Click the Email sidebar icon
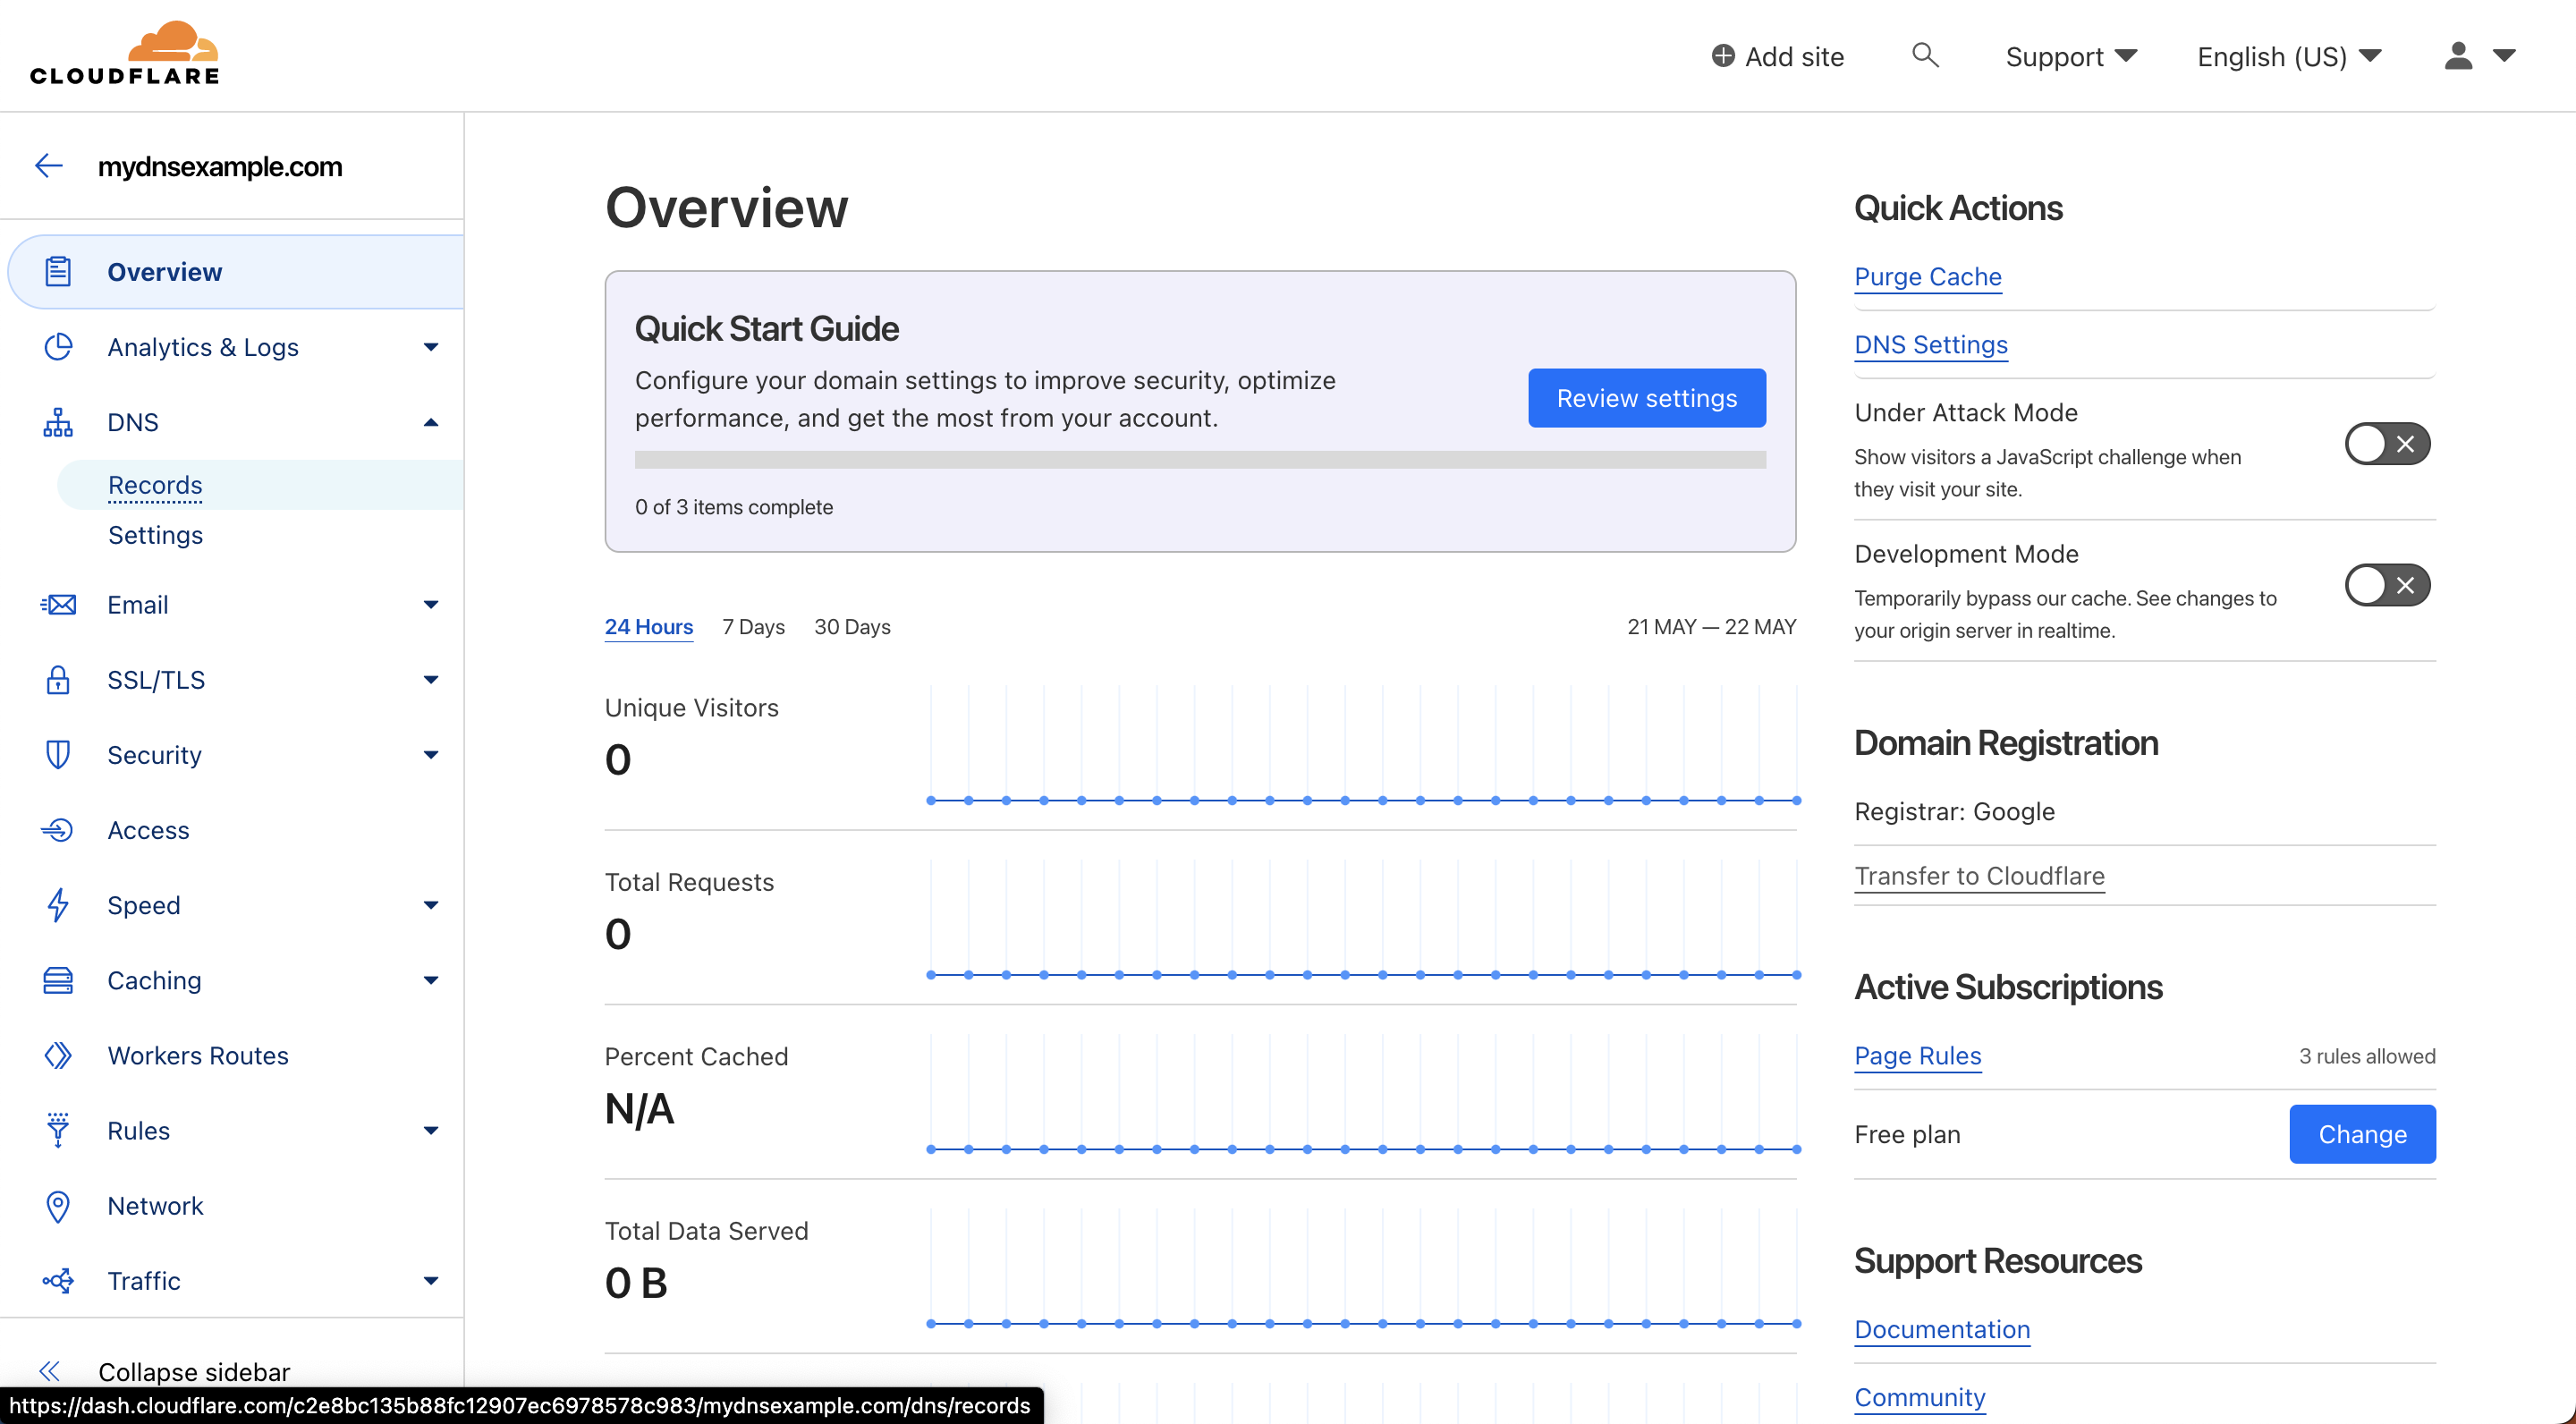This screenshot has width=2576, height=1424. click(x=58, y=604)
